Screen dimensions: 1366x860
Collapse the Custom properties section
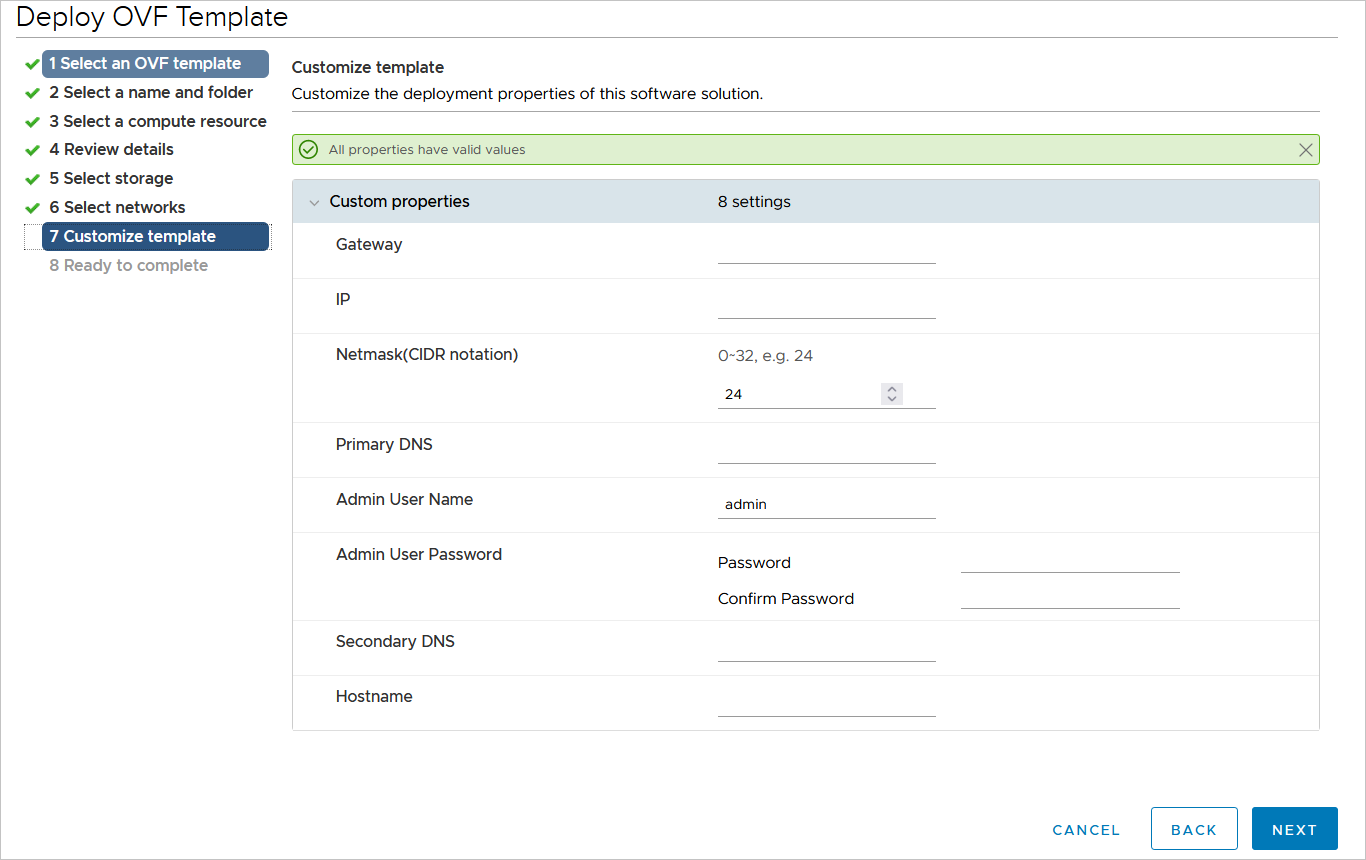pyautogui.click(x=314, y=202)
